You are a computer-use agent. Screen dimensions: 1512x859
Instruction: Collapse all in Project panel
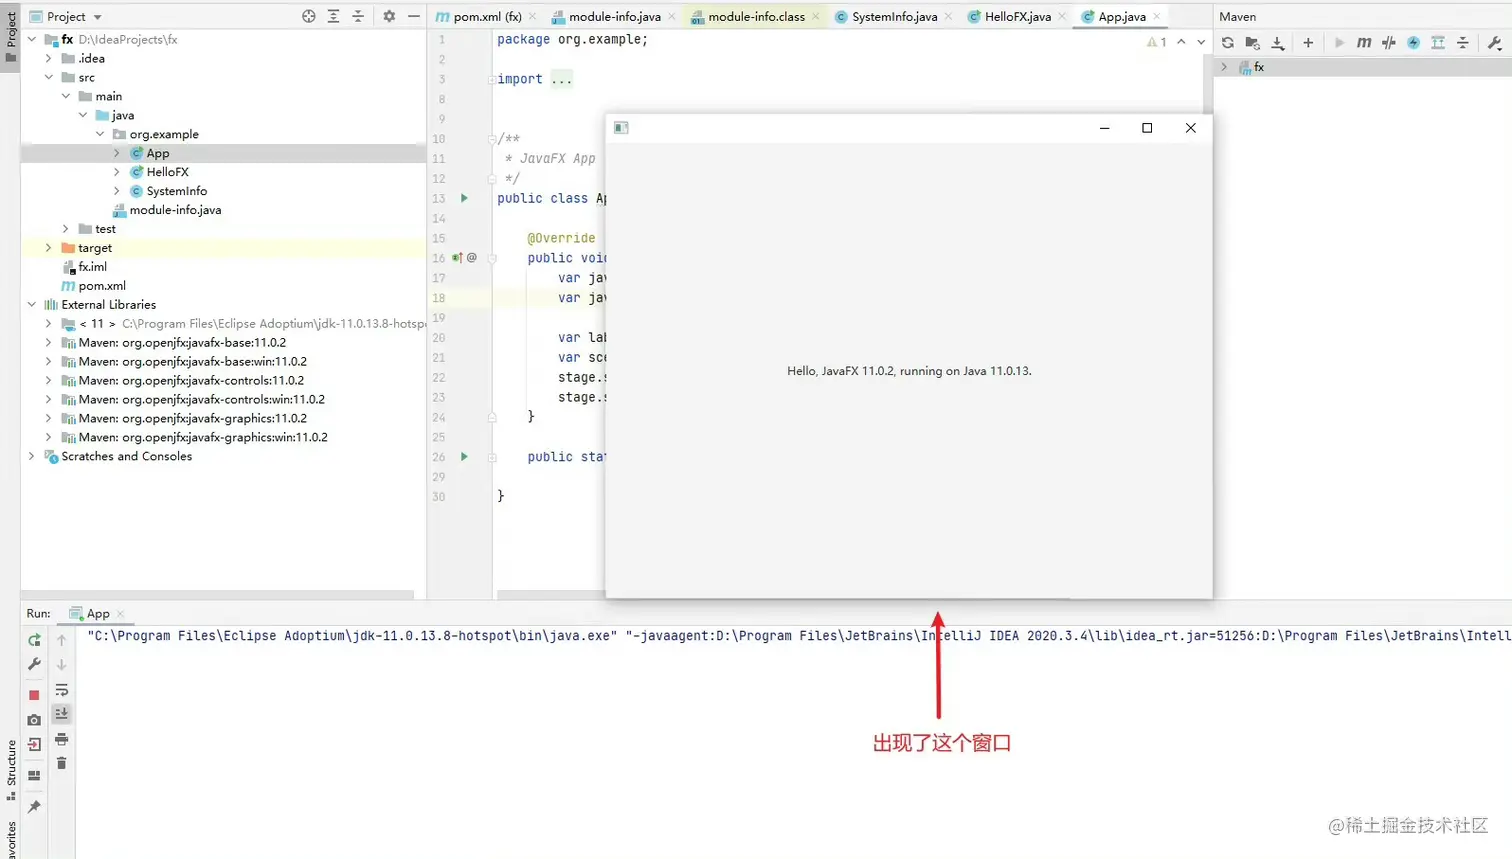(358, 16)
